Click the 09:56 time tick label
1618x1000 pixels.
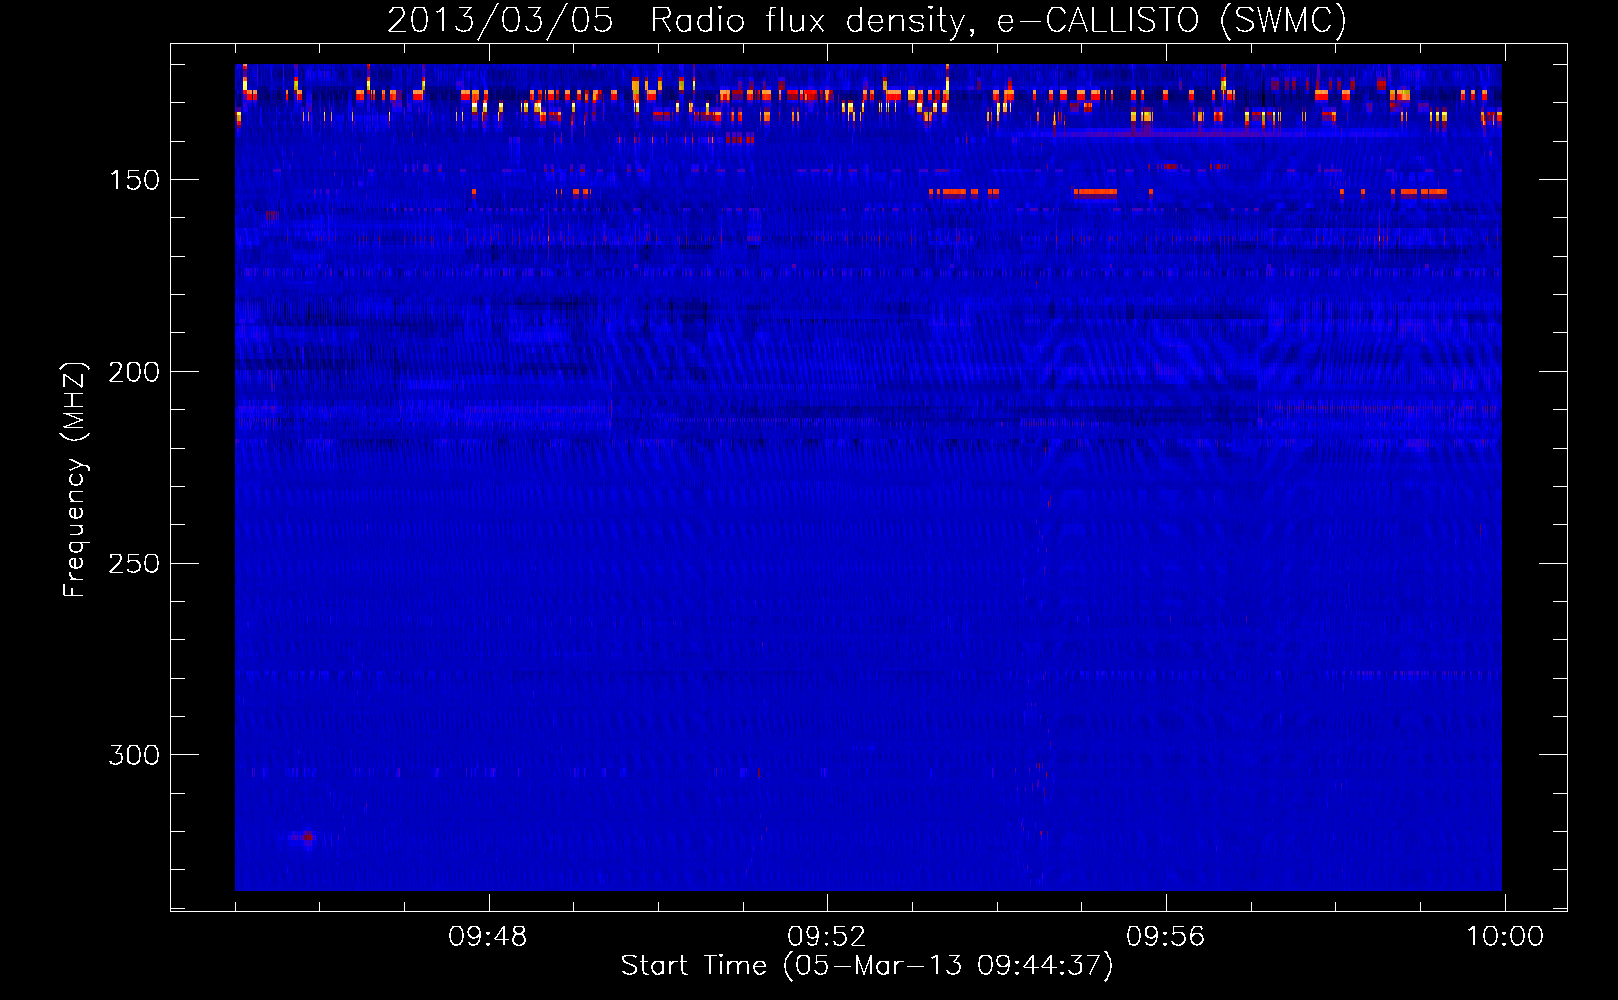(x=1166, y=937)
